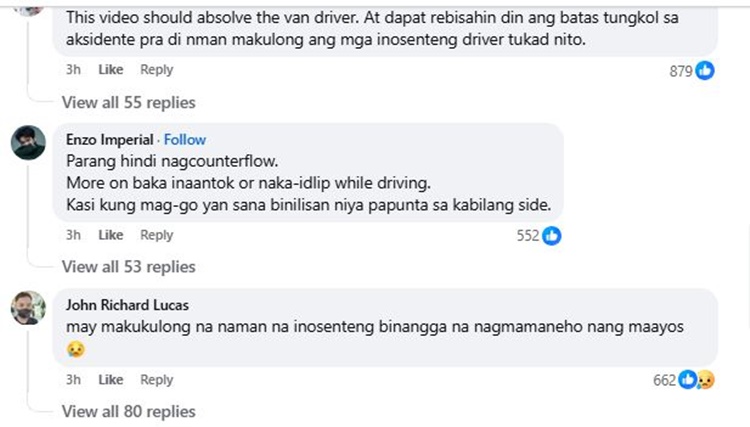
Task: Like John Richard Lucas's comment
Action: (111, 380)
